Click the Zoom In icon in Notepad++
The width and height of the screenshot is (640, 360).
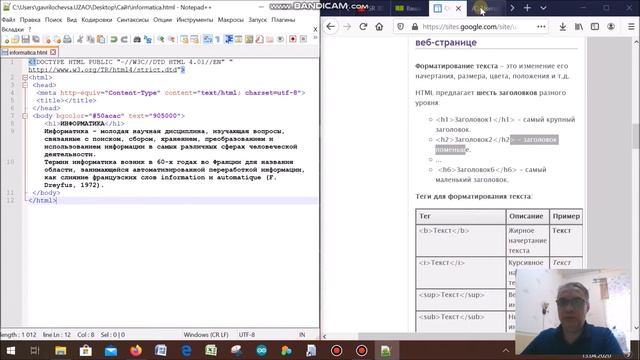click(161, 39)
